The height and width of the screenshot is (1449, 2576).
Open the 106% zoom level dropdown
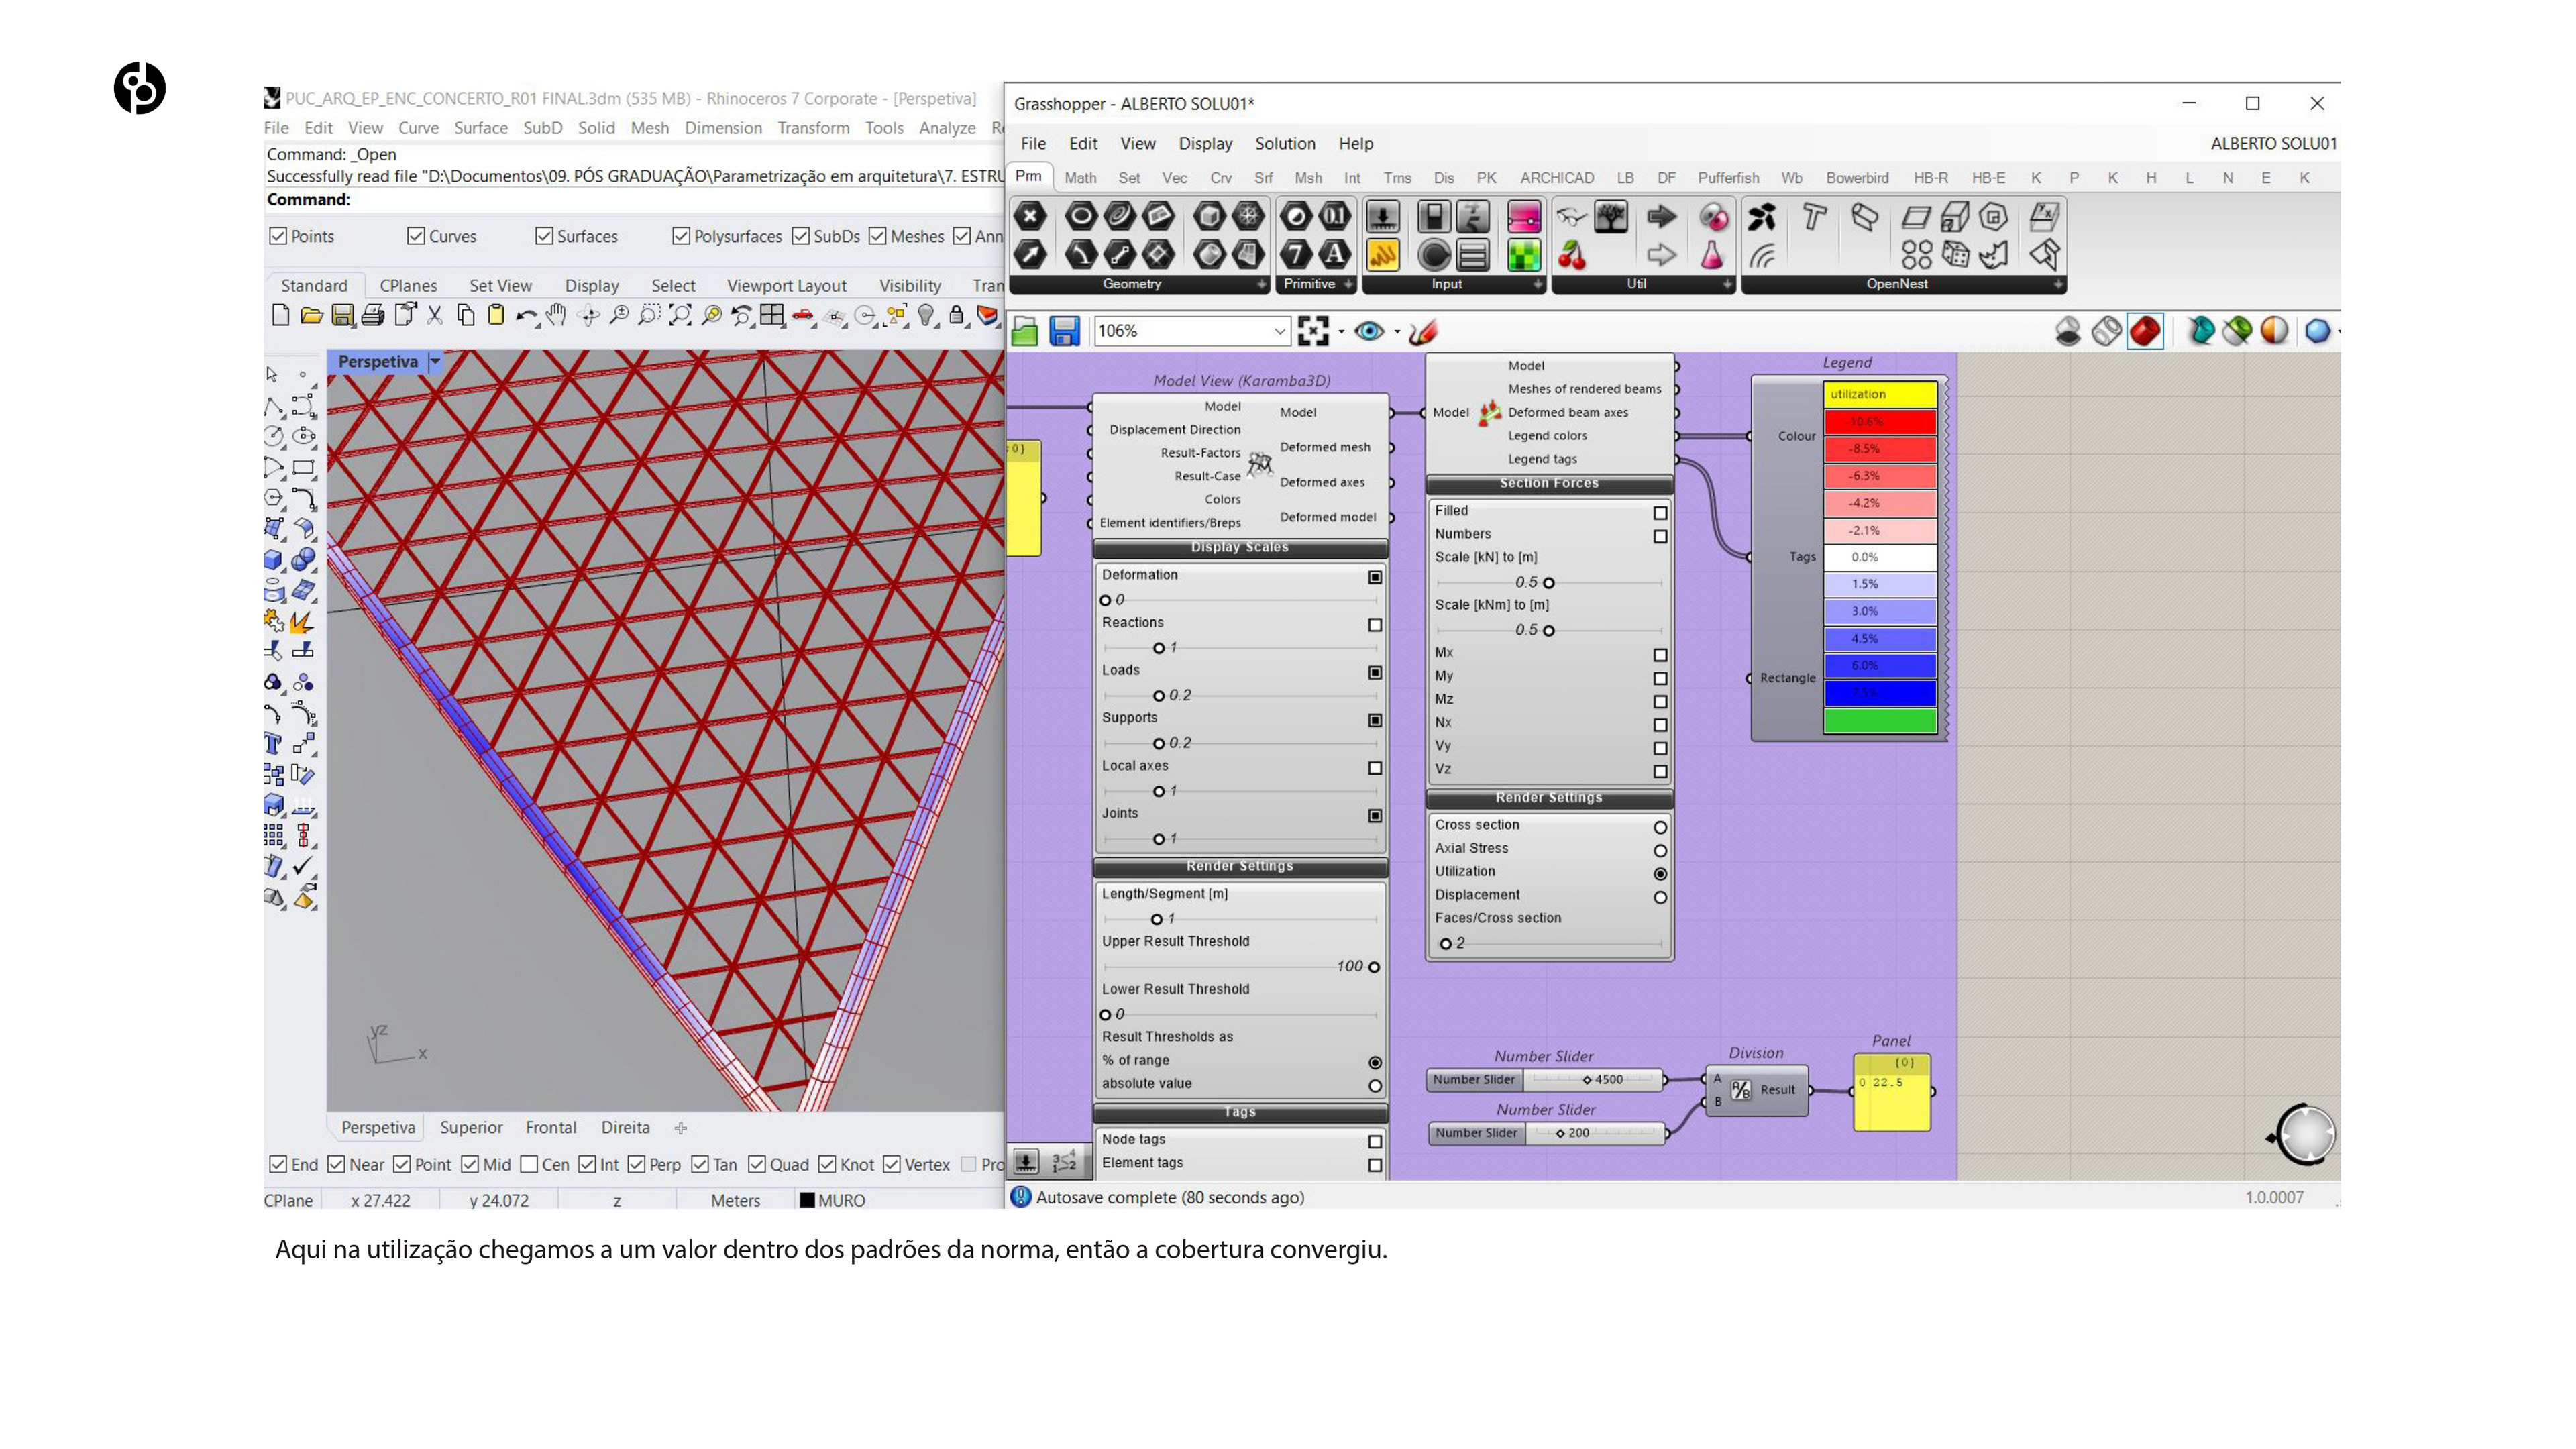[1279, 331]
